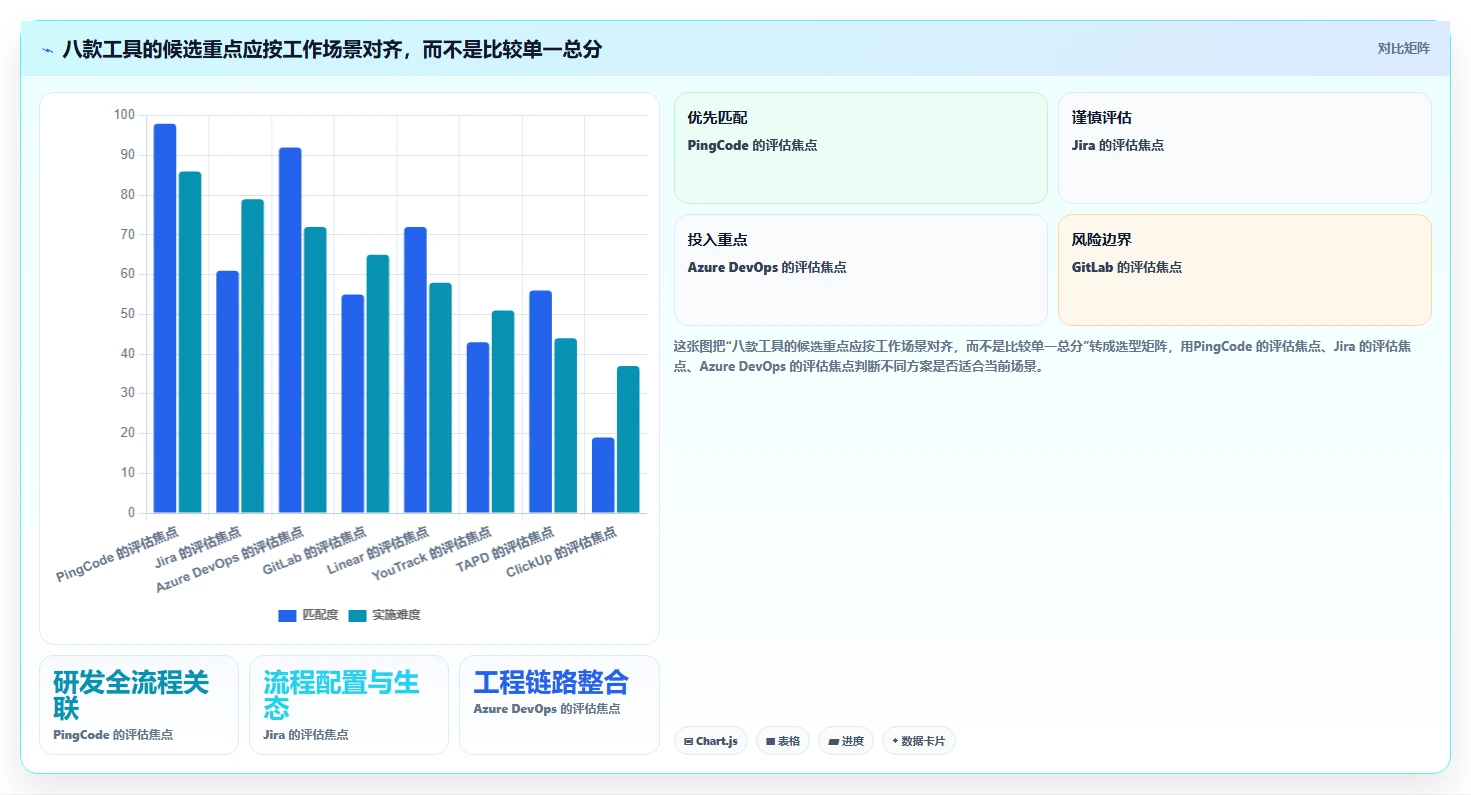Click the 'Azure DevOps 的评估焦点' x-axis label
The width and height of the screenshot is (1471, 795).
coord(231,559)
